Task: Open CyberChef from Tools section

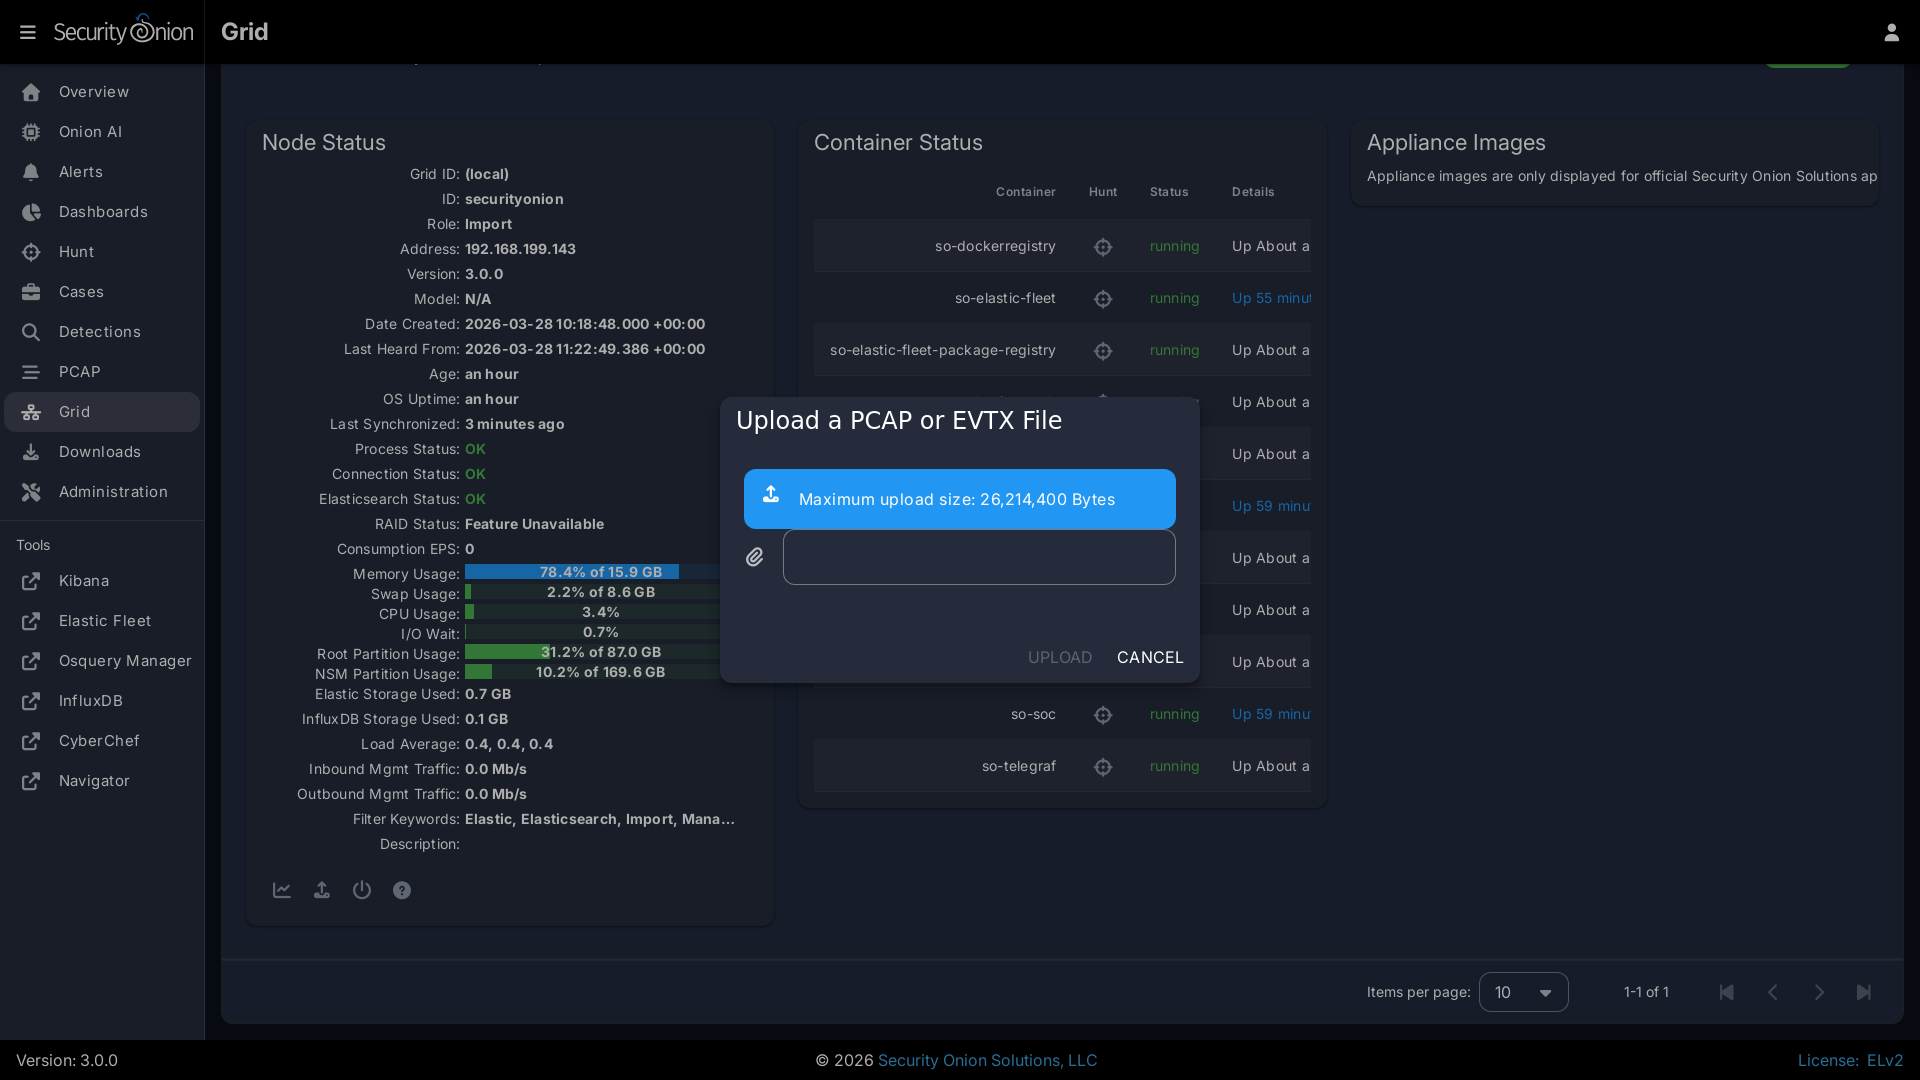Action: [98, 741]
